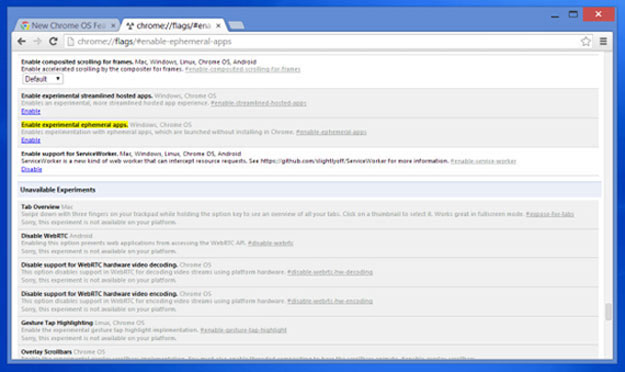Maximize the Chrome window
This screenshot has height=372, width=625.
coord(573,15)
